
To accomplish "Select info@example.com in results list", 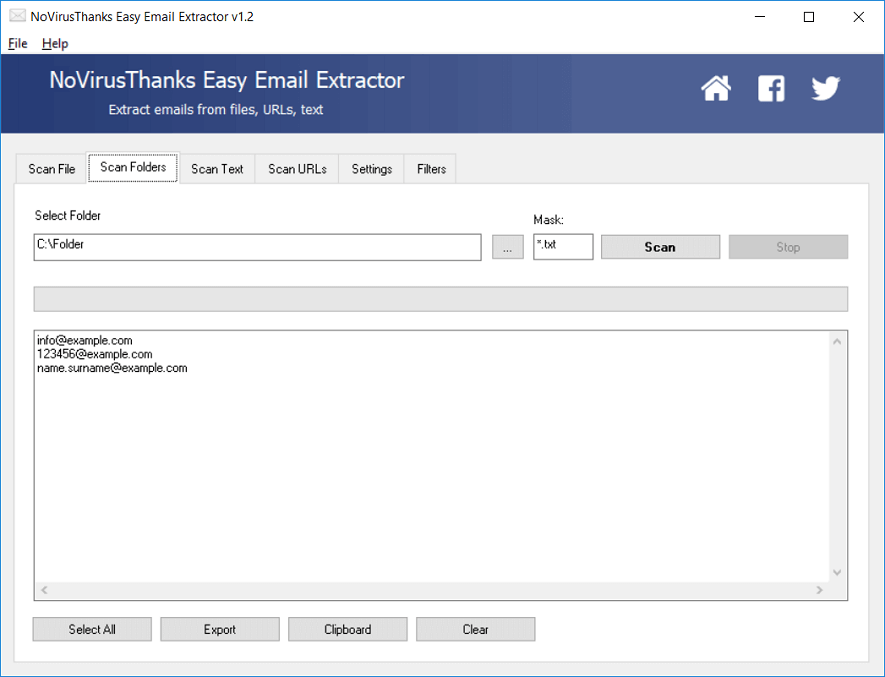I will click(x=85, y=340).
